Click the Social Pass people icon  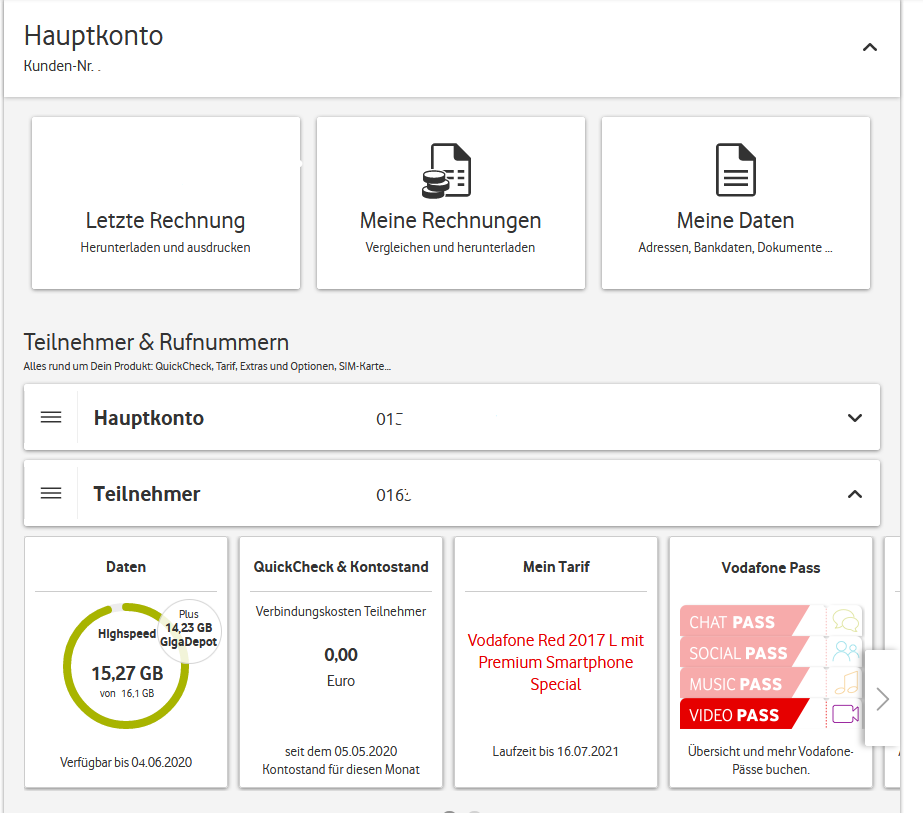845,652
